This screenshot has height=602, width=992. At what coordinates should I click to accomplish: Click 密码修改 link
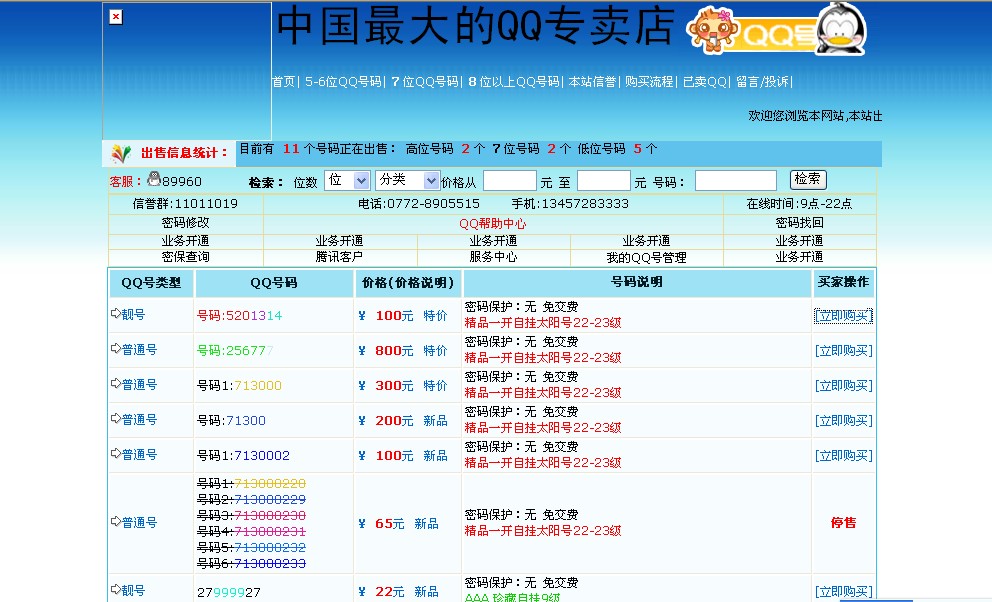185,223
